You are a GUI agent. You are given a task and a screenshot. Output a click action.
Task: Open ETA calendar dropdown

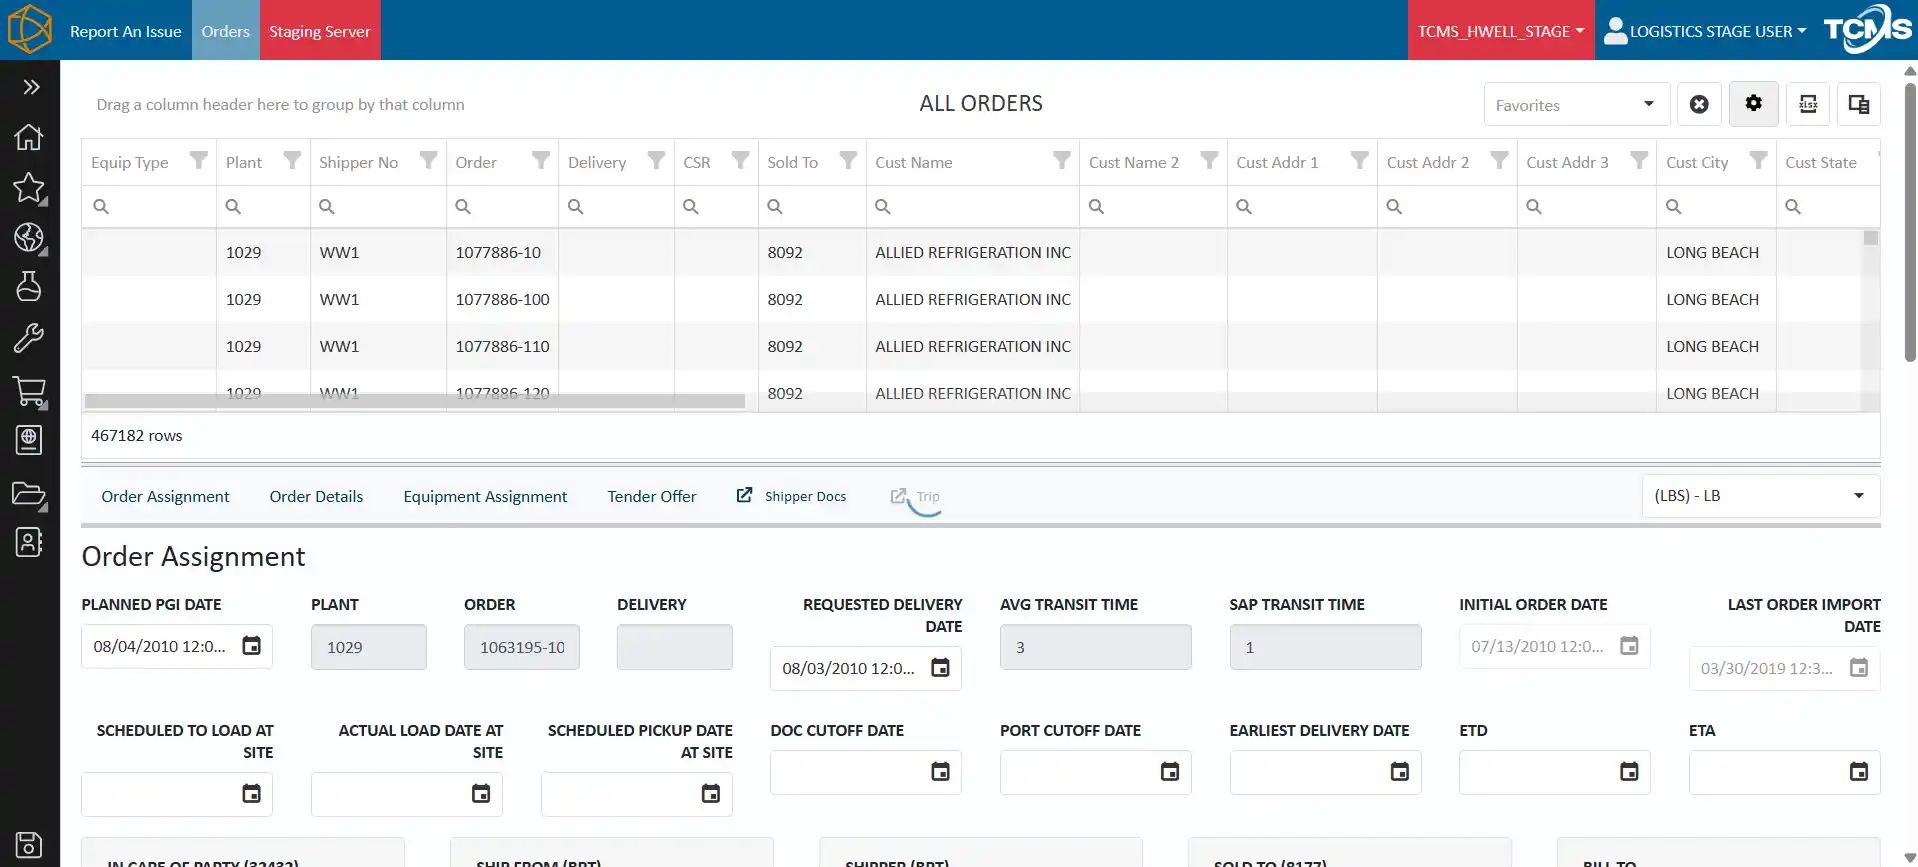click(1859, 772)
